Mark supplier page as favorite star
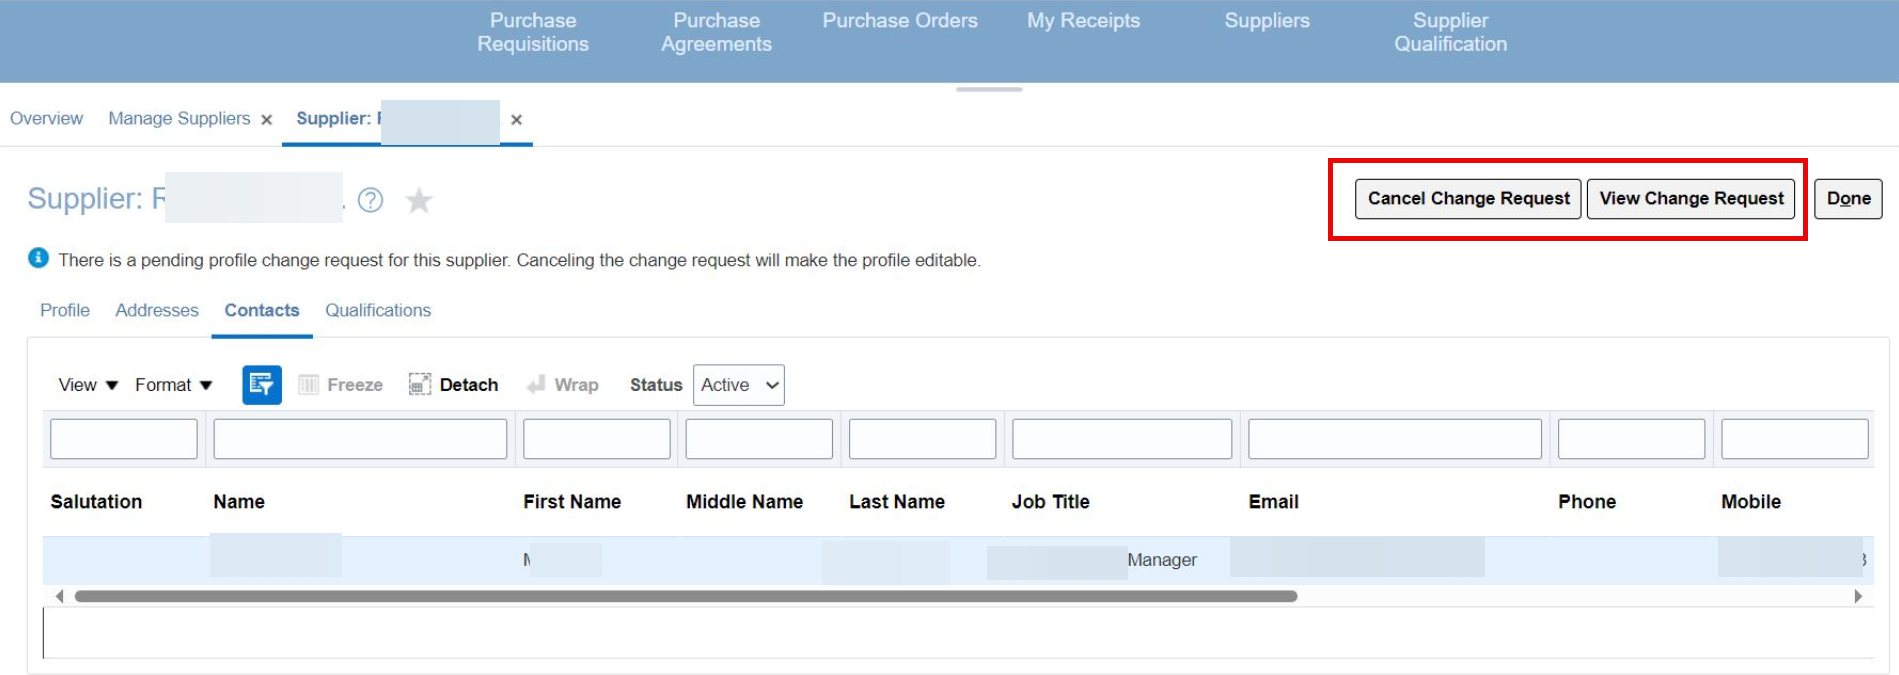This screenshot has height=675, width=1899. coord(419,200)
